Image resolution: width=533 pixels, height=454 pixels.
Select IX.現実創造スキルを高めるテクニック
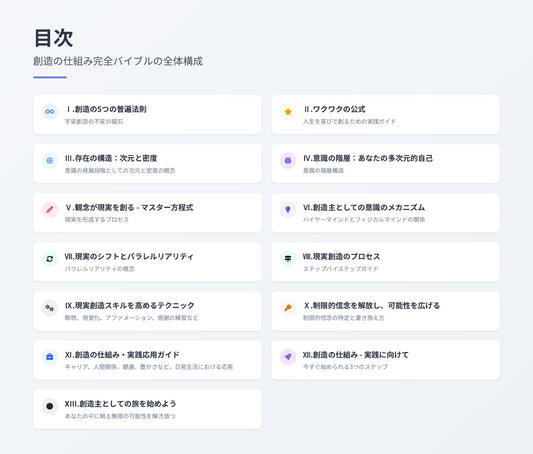click(147, 311)
